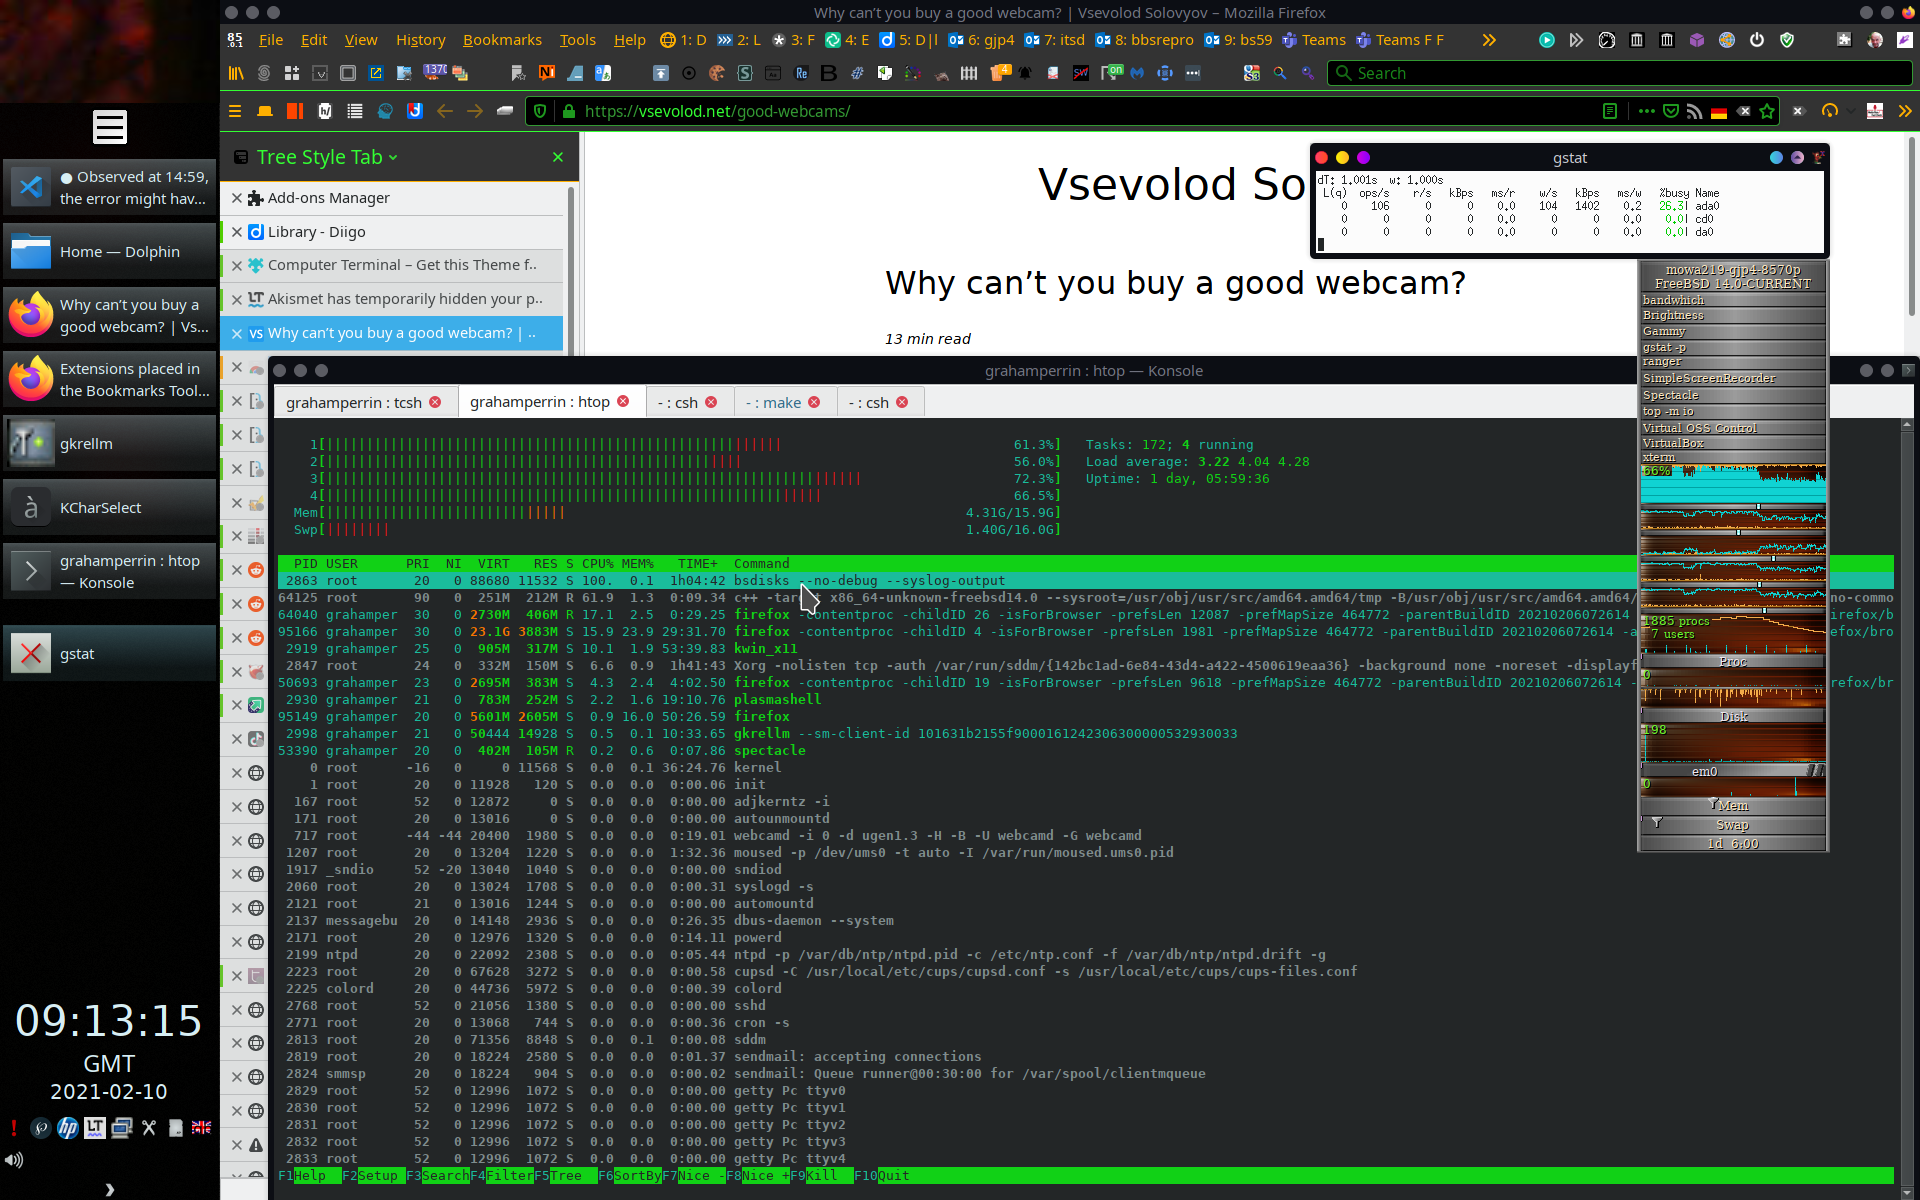Click F6 SortBy in htop footer
Viewport: 1920px width, 1200px height.
point(636,1176)
